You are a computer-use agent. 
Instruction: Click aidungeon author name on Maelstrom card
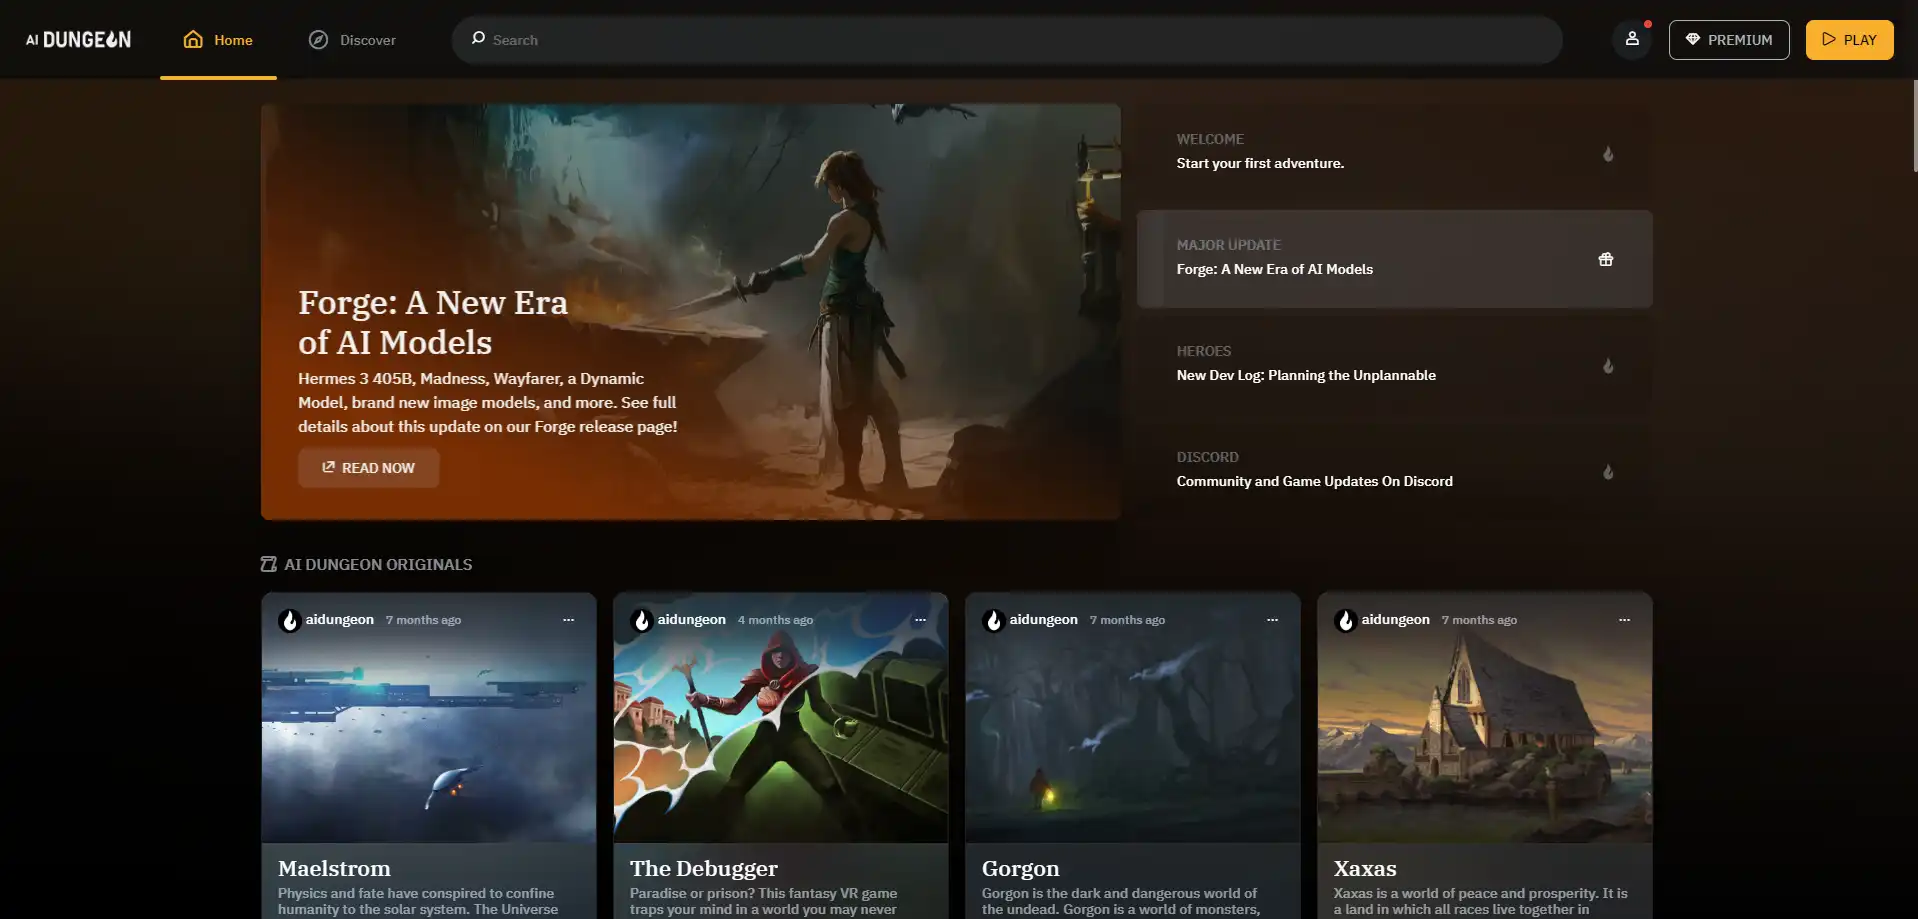click(340, 620)
